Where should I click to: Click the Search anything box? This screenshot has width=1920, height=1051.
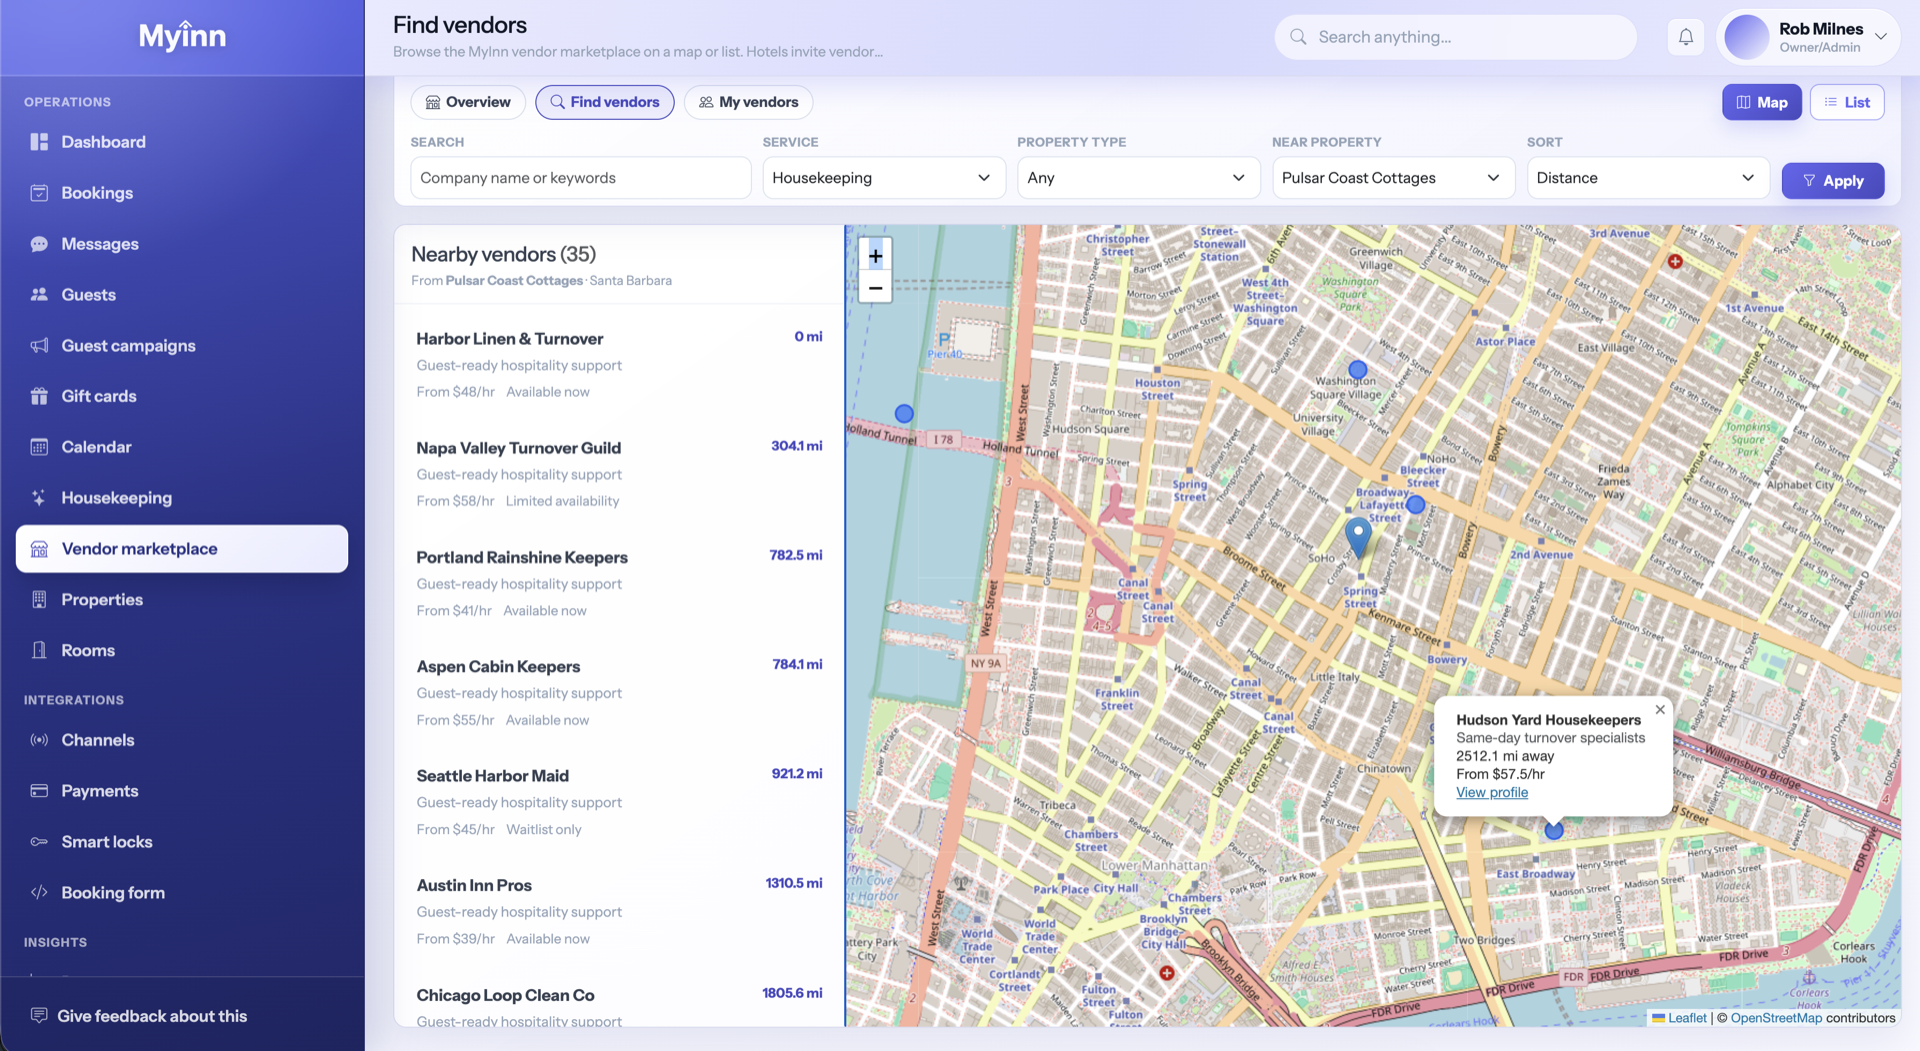[x=1455, y=37]
